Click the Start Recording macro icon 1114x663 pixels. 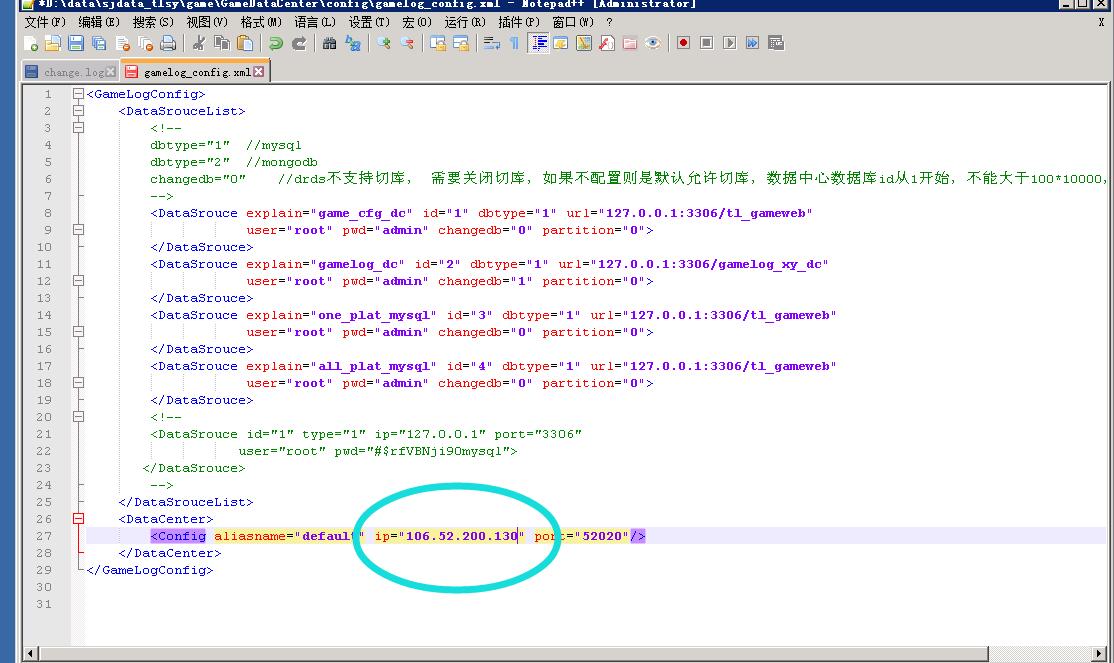click(684, 43)
